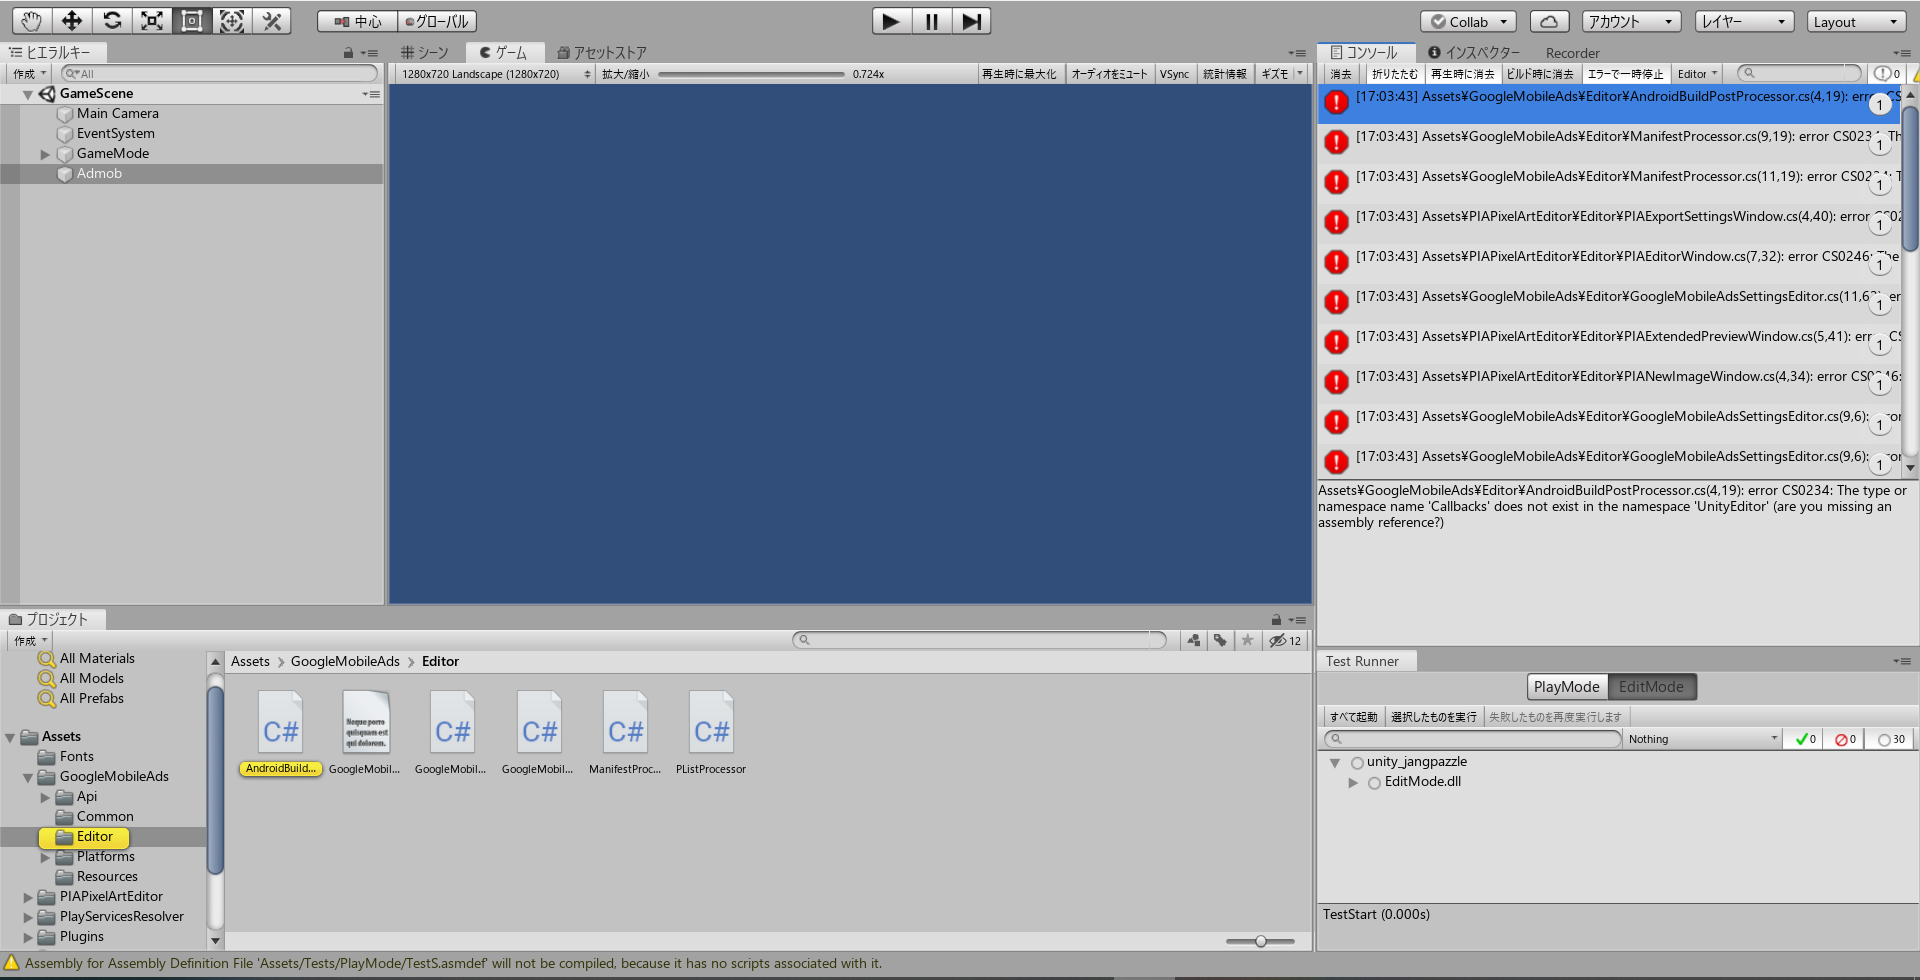
Task: Open the Layout dropdown
Action: pos(1855,21)
